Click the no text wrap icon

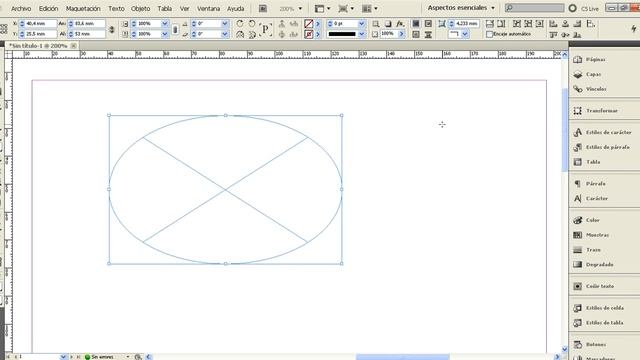point(416,24)
